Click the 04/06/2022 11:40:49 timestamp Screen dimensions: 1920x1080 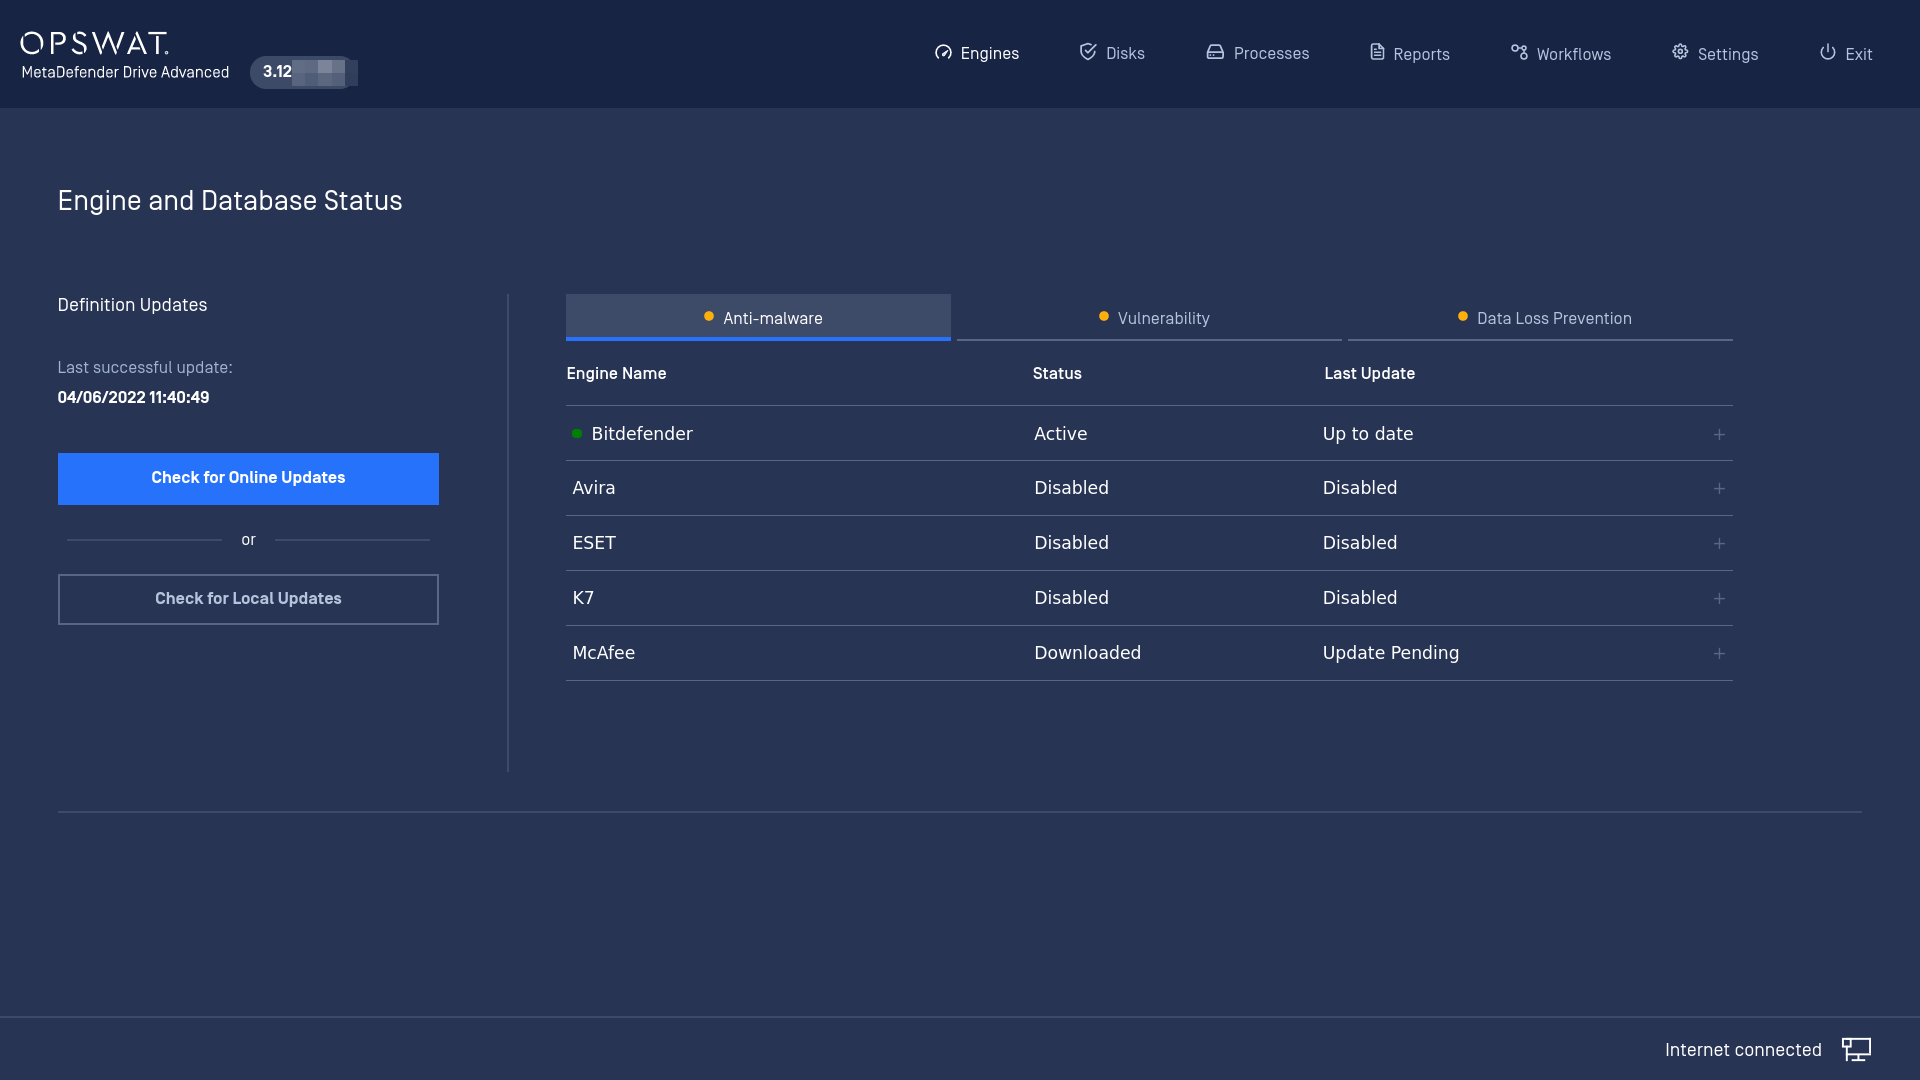(133, 397)
